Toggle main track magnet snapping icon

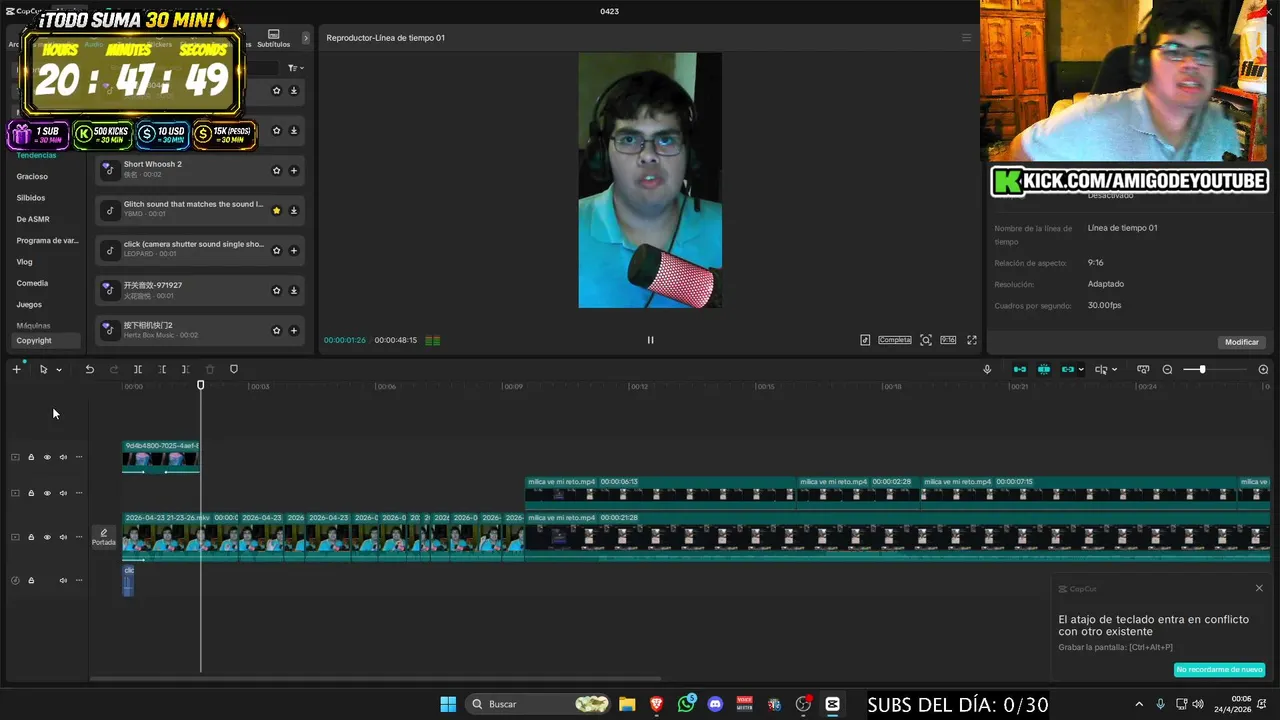point(1019,369)
